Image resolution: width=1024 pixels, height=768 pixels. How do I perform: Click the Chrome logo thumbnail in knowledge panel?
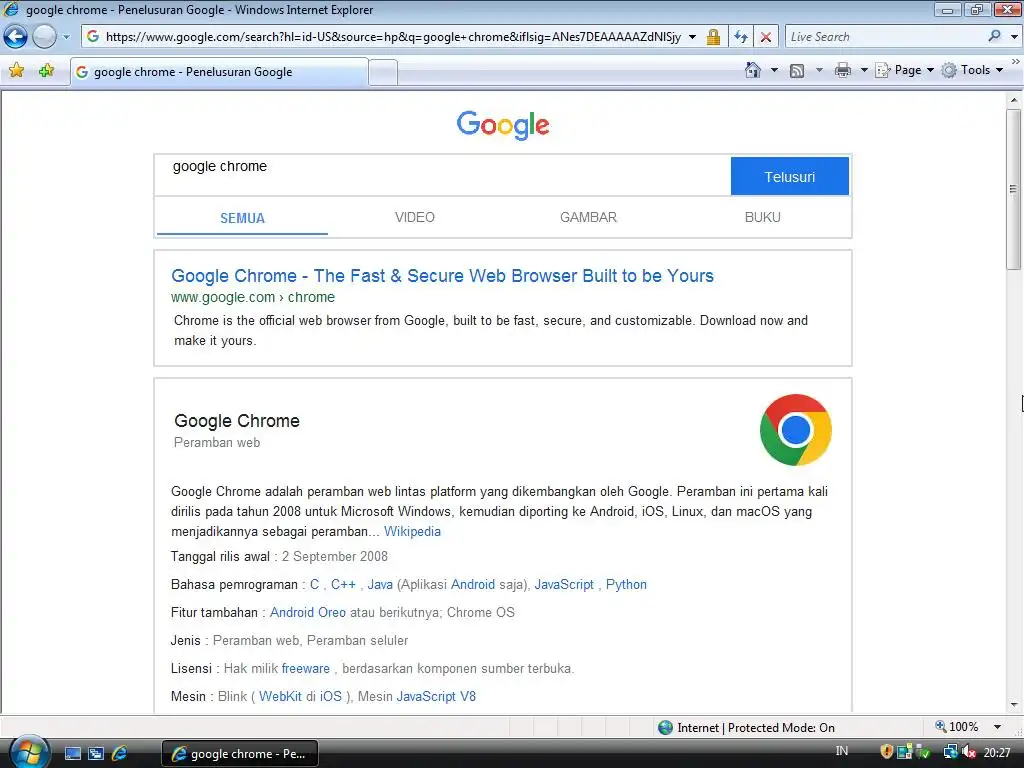click(795, 430)
